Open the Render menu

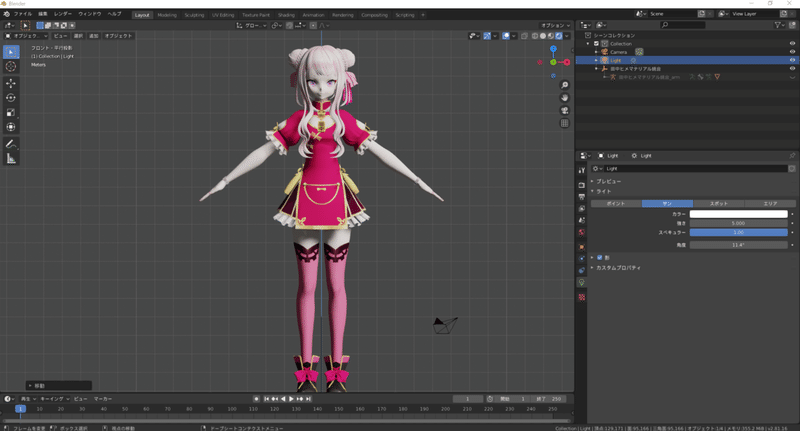coord(63,14)
